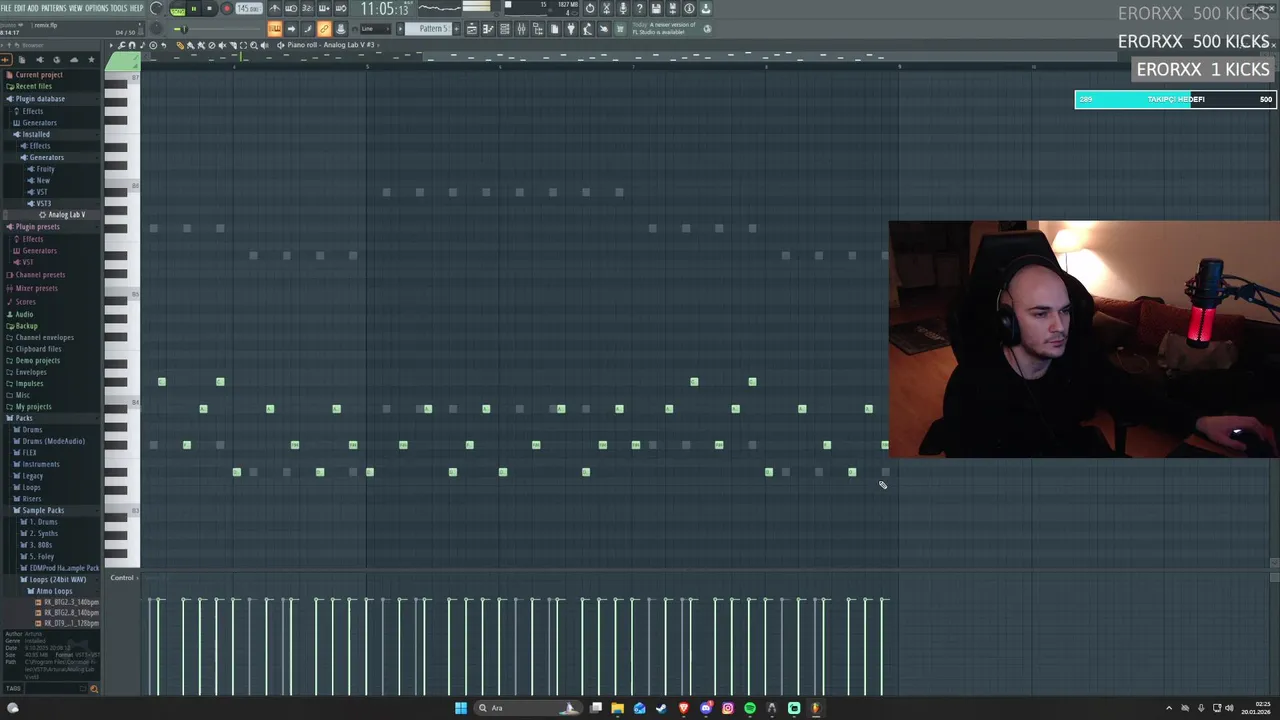Show the Mixer window icon
This screenshot has width=1280, height=720.
521,29
